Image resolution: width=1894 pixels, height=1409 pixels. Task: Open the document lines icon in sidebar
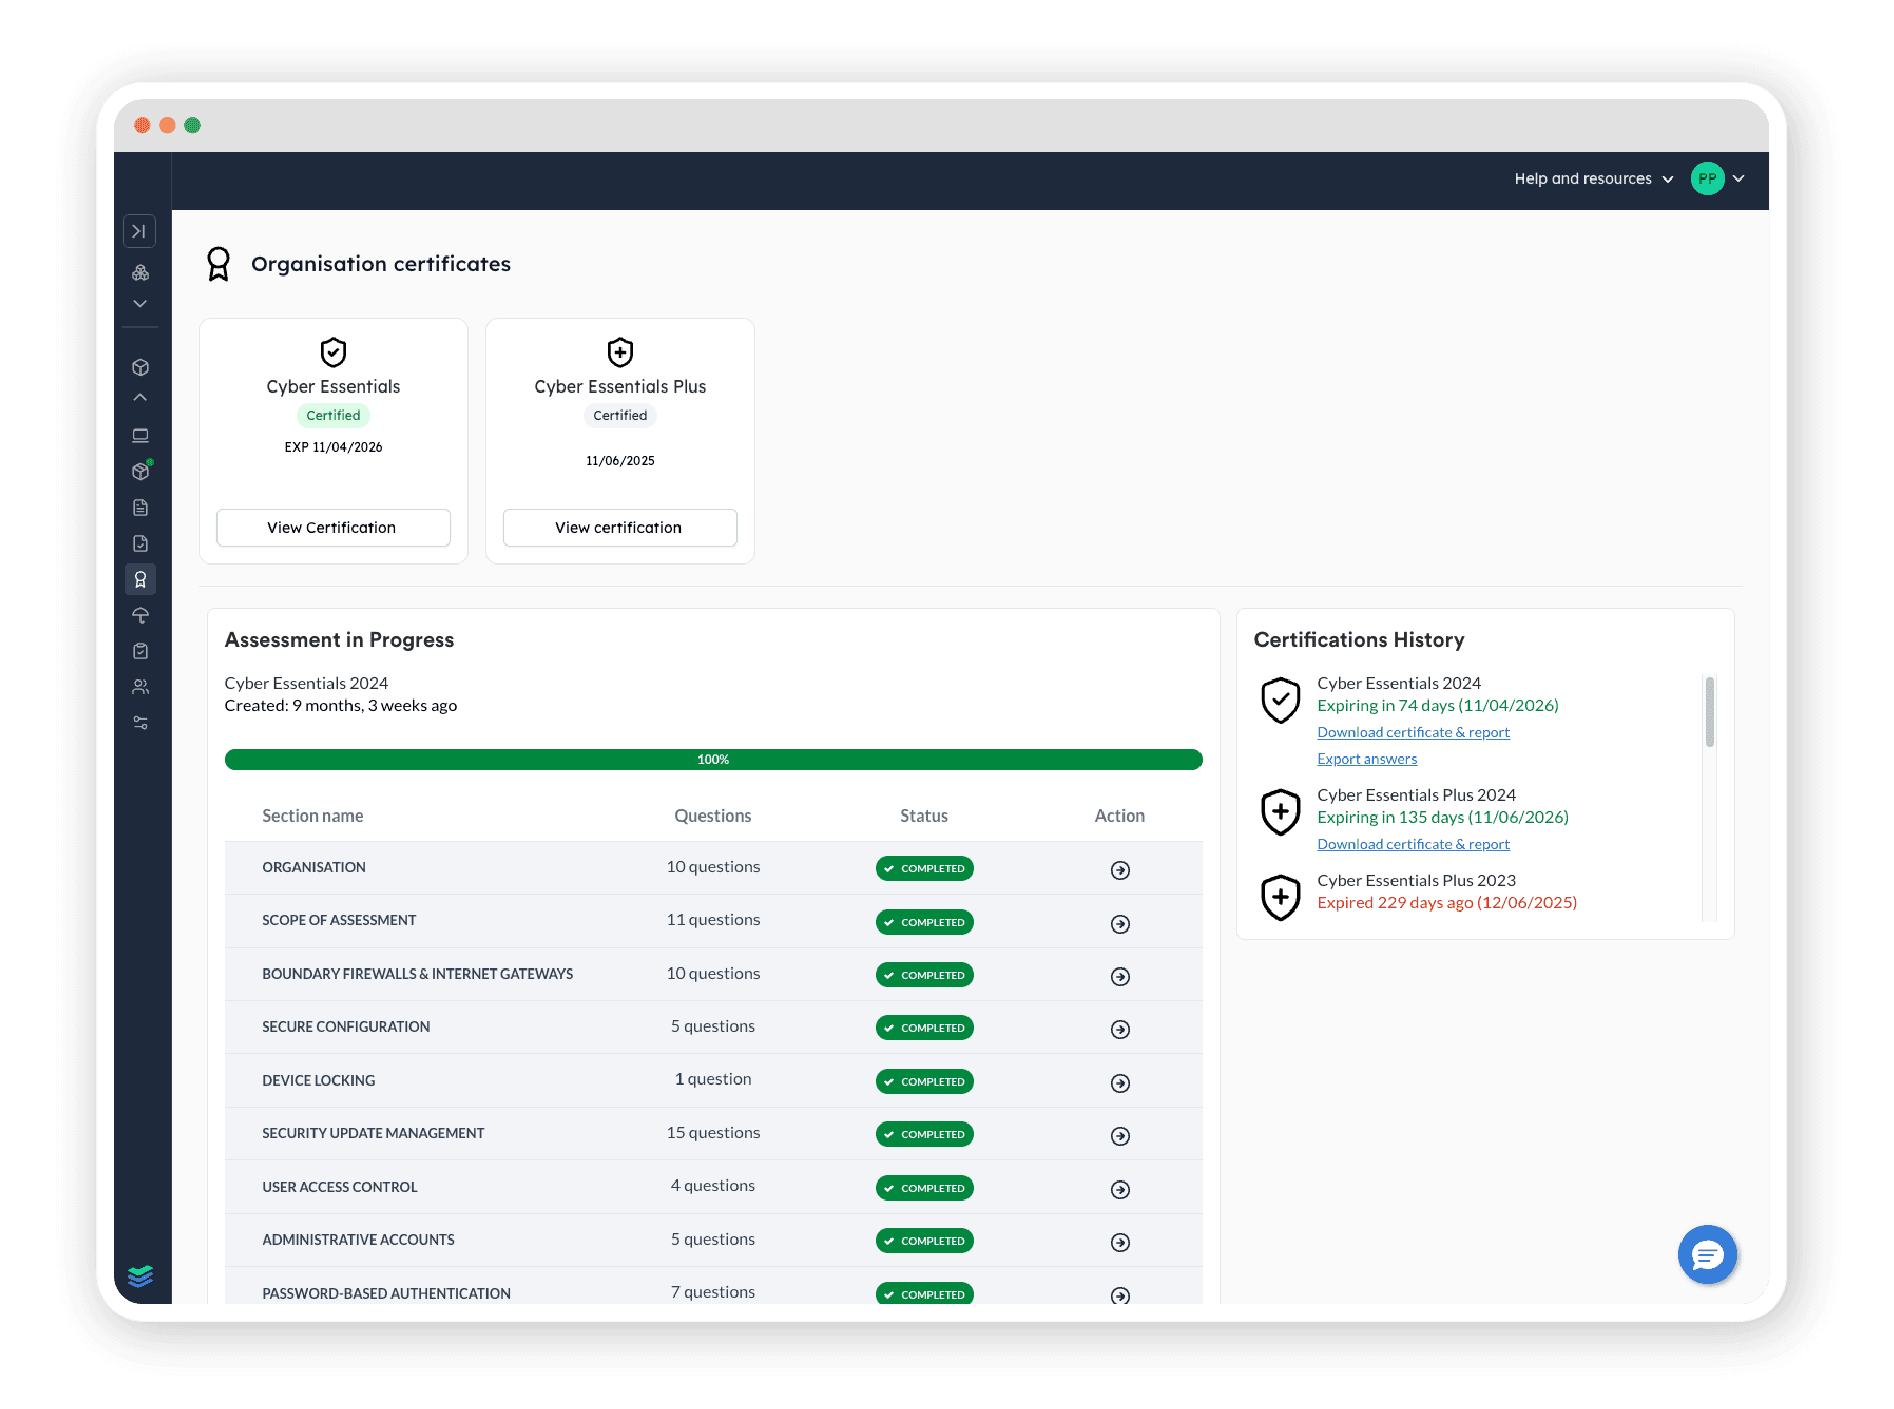click(x=140, y=507)
